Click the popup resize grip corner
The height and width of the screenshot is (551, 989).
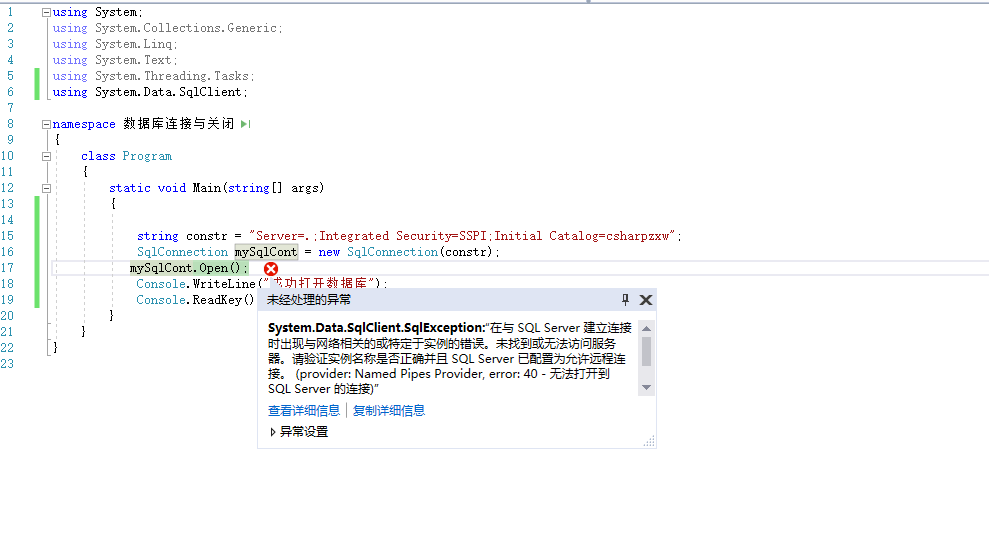coord(649,441)
